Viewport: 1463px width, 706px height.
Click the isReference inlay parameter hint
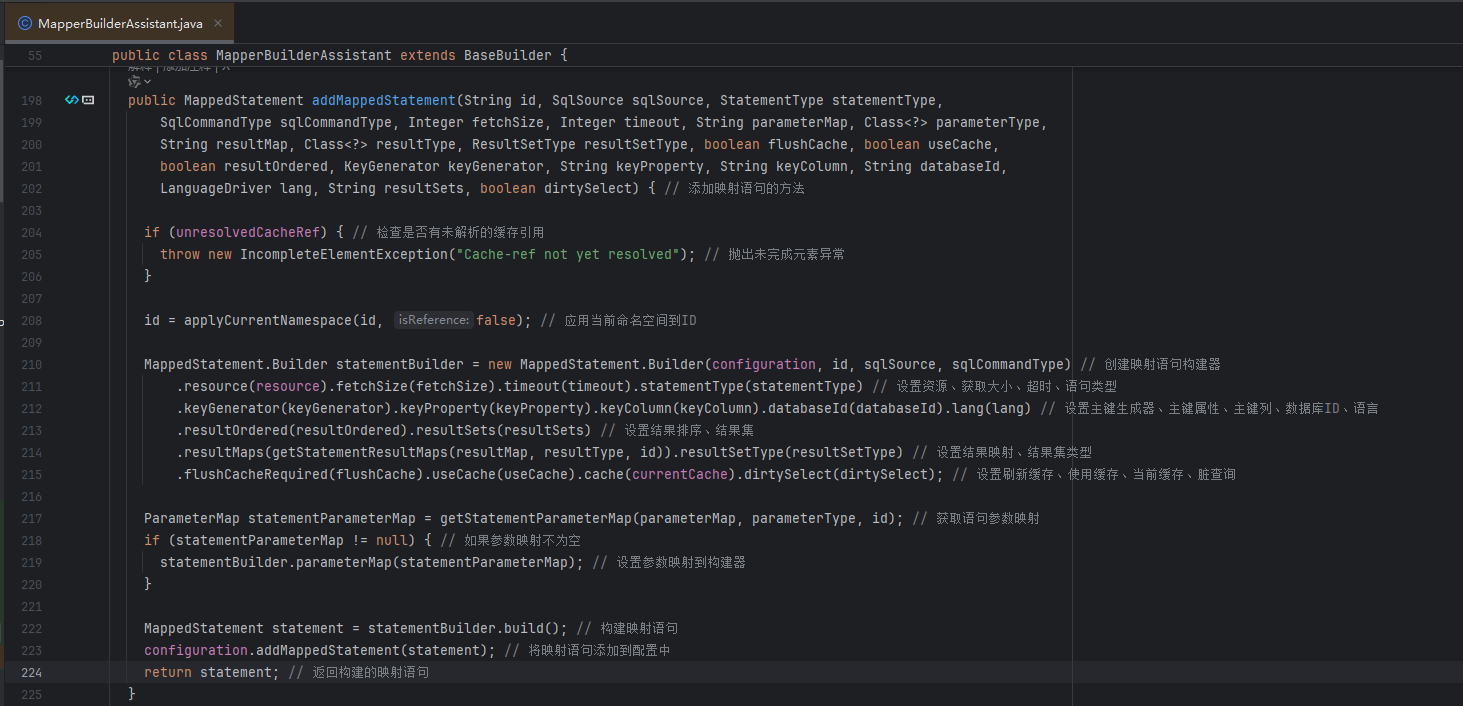coord(432,320)
